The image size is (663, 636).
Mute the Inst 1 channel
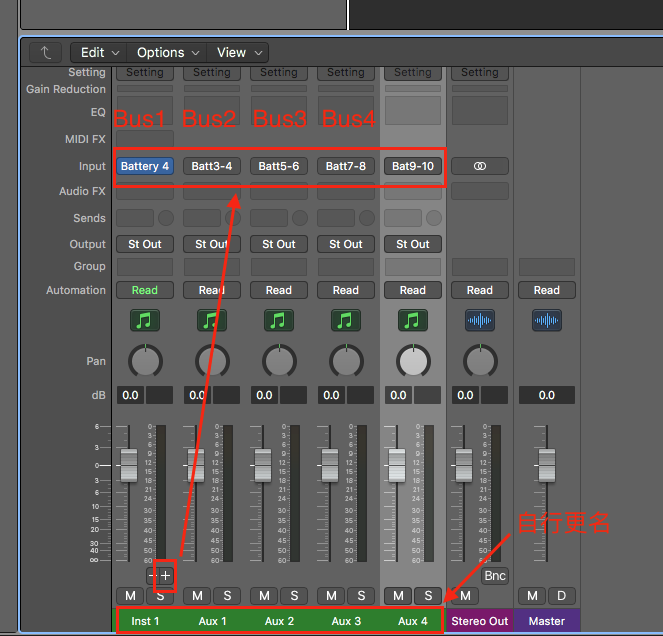(130, 596)
